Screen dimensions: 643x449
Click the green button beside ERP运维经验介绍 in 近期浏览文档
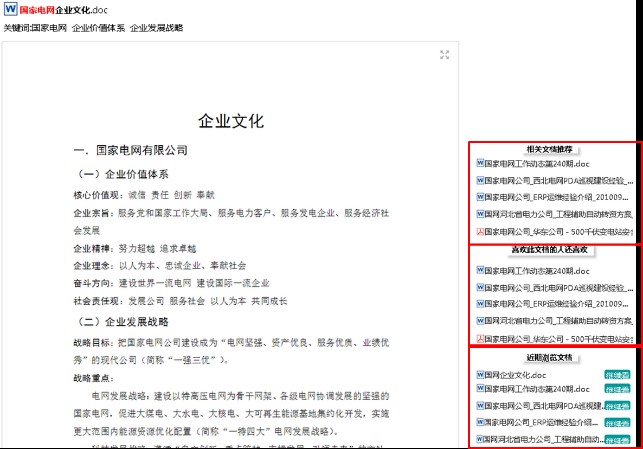coord(617,423)
